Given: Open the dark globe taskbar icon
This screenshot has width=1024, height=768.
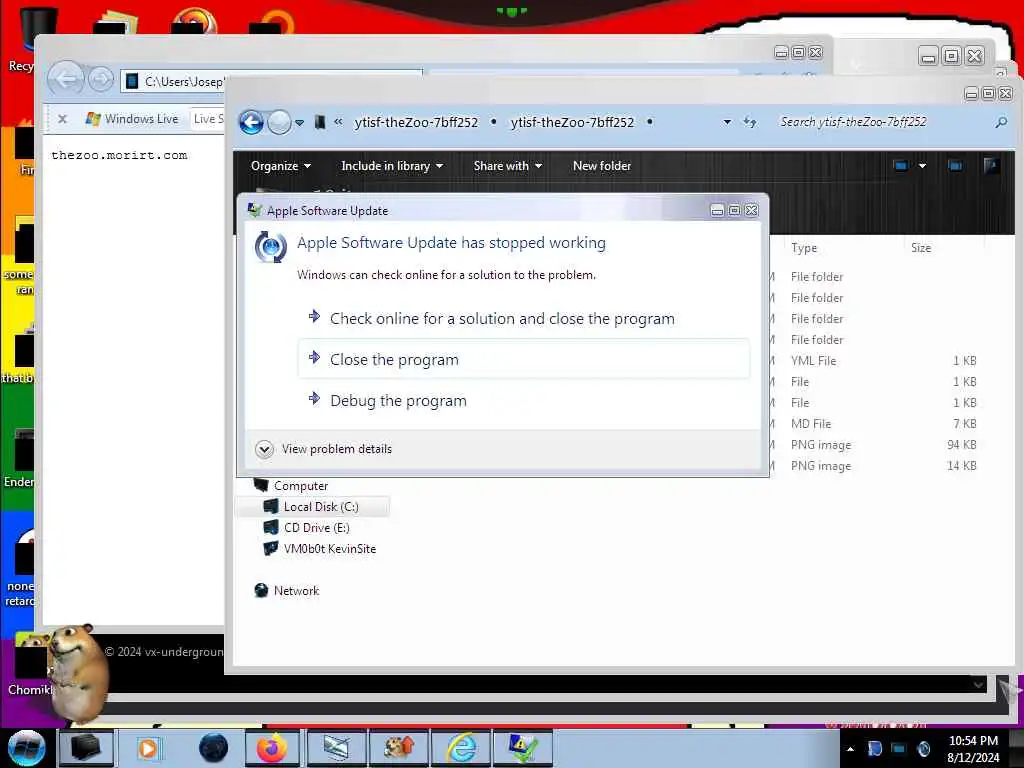Looking at the screenshot, I should pos(213,748).
